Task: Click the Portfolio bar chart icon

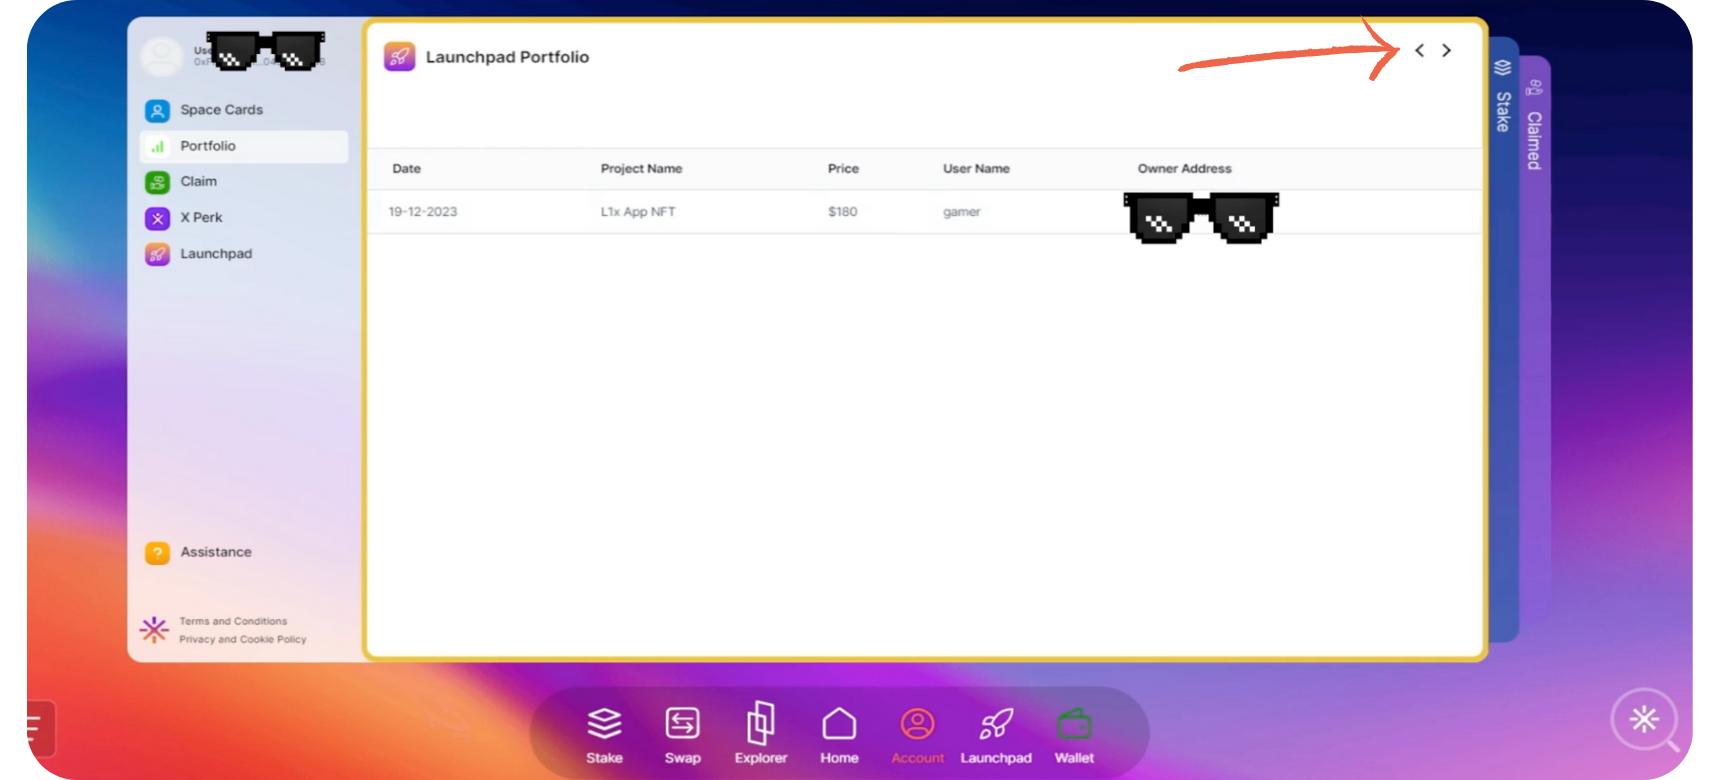Action: 157,146
